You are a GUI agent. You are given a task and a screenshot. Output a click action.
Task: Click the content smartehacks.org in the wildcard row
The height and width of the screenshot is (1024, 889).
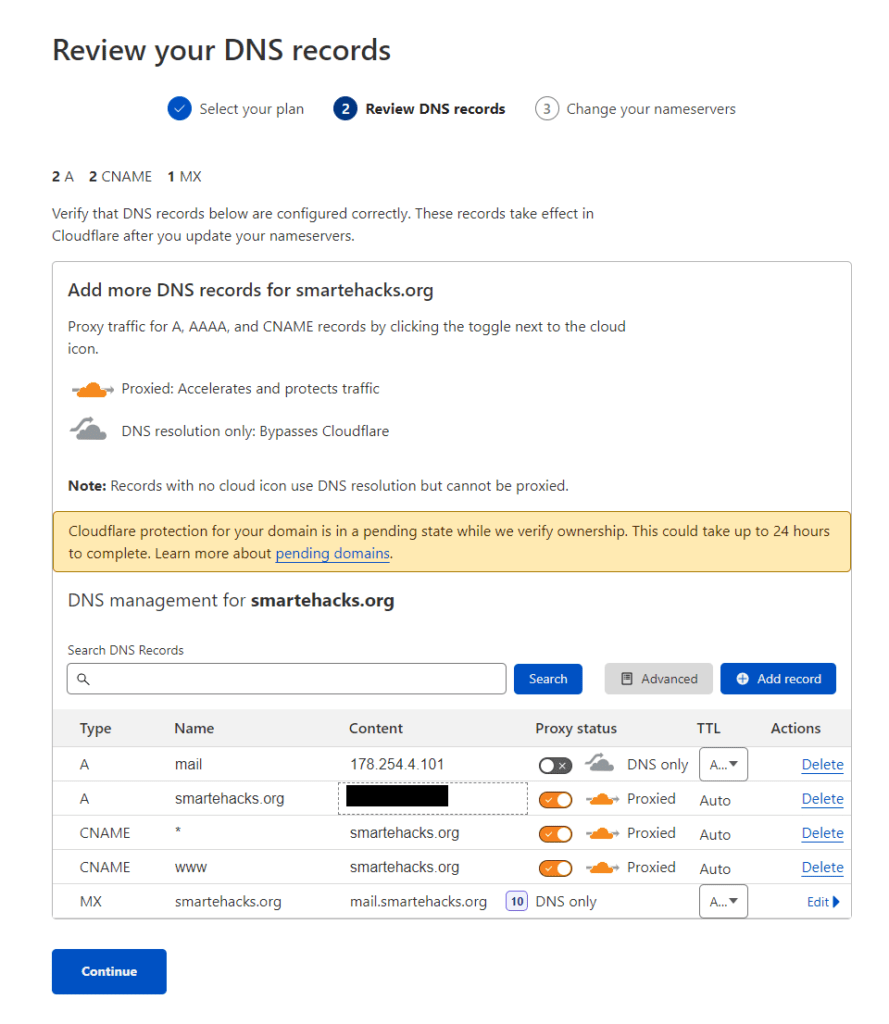(404, 833)
